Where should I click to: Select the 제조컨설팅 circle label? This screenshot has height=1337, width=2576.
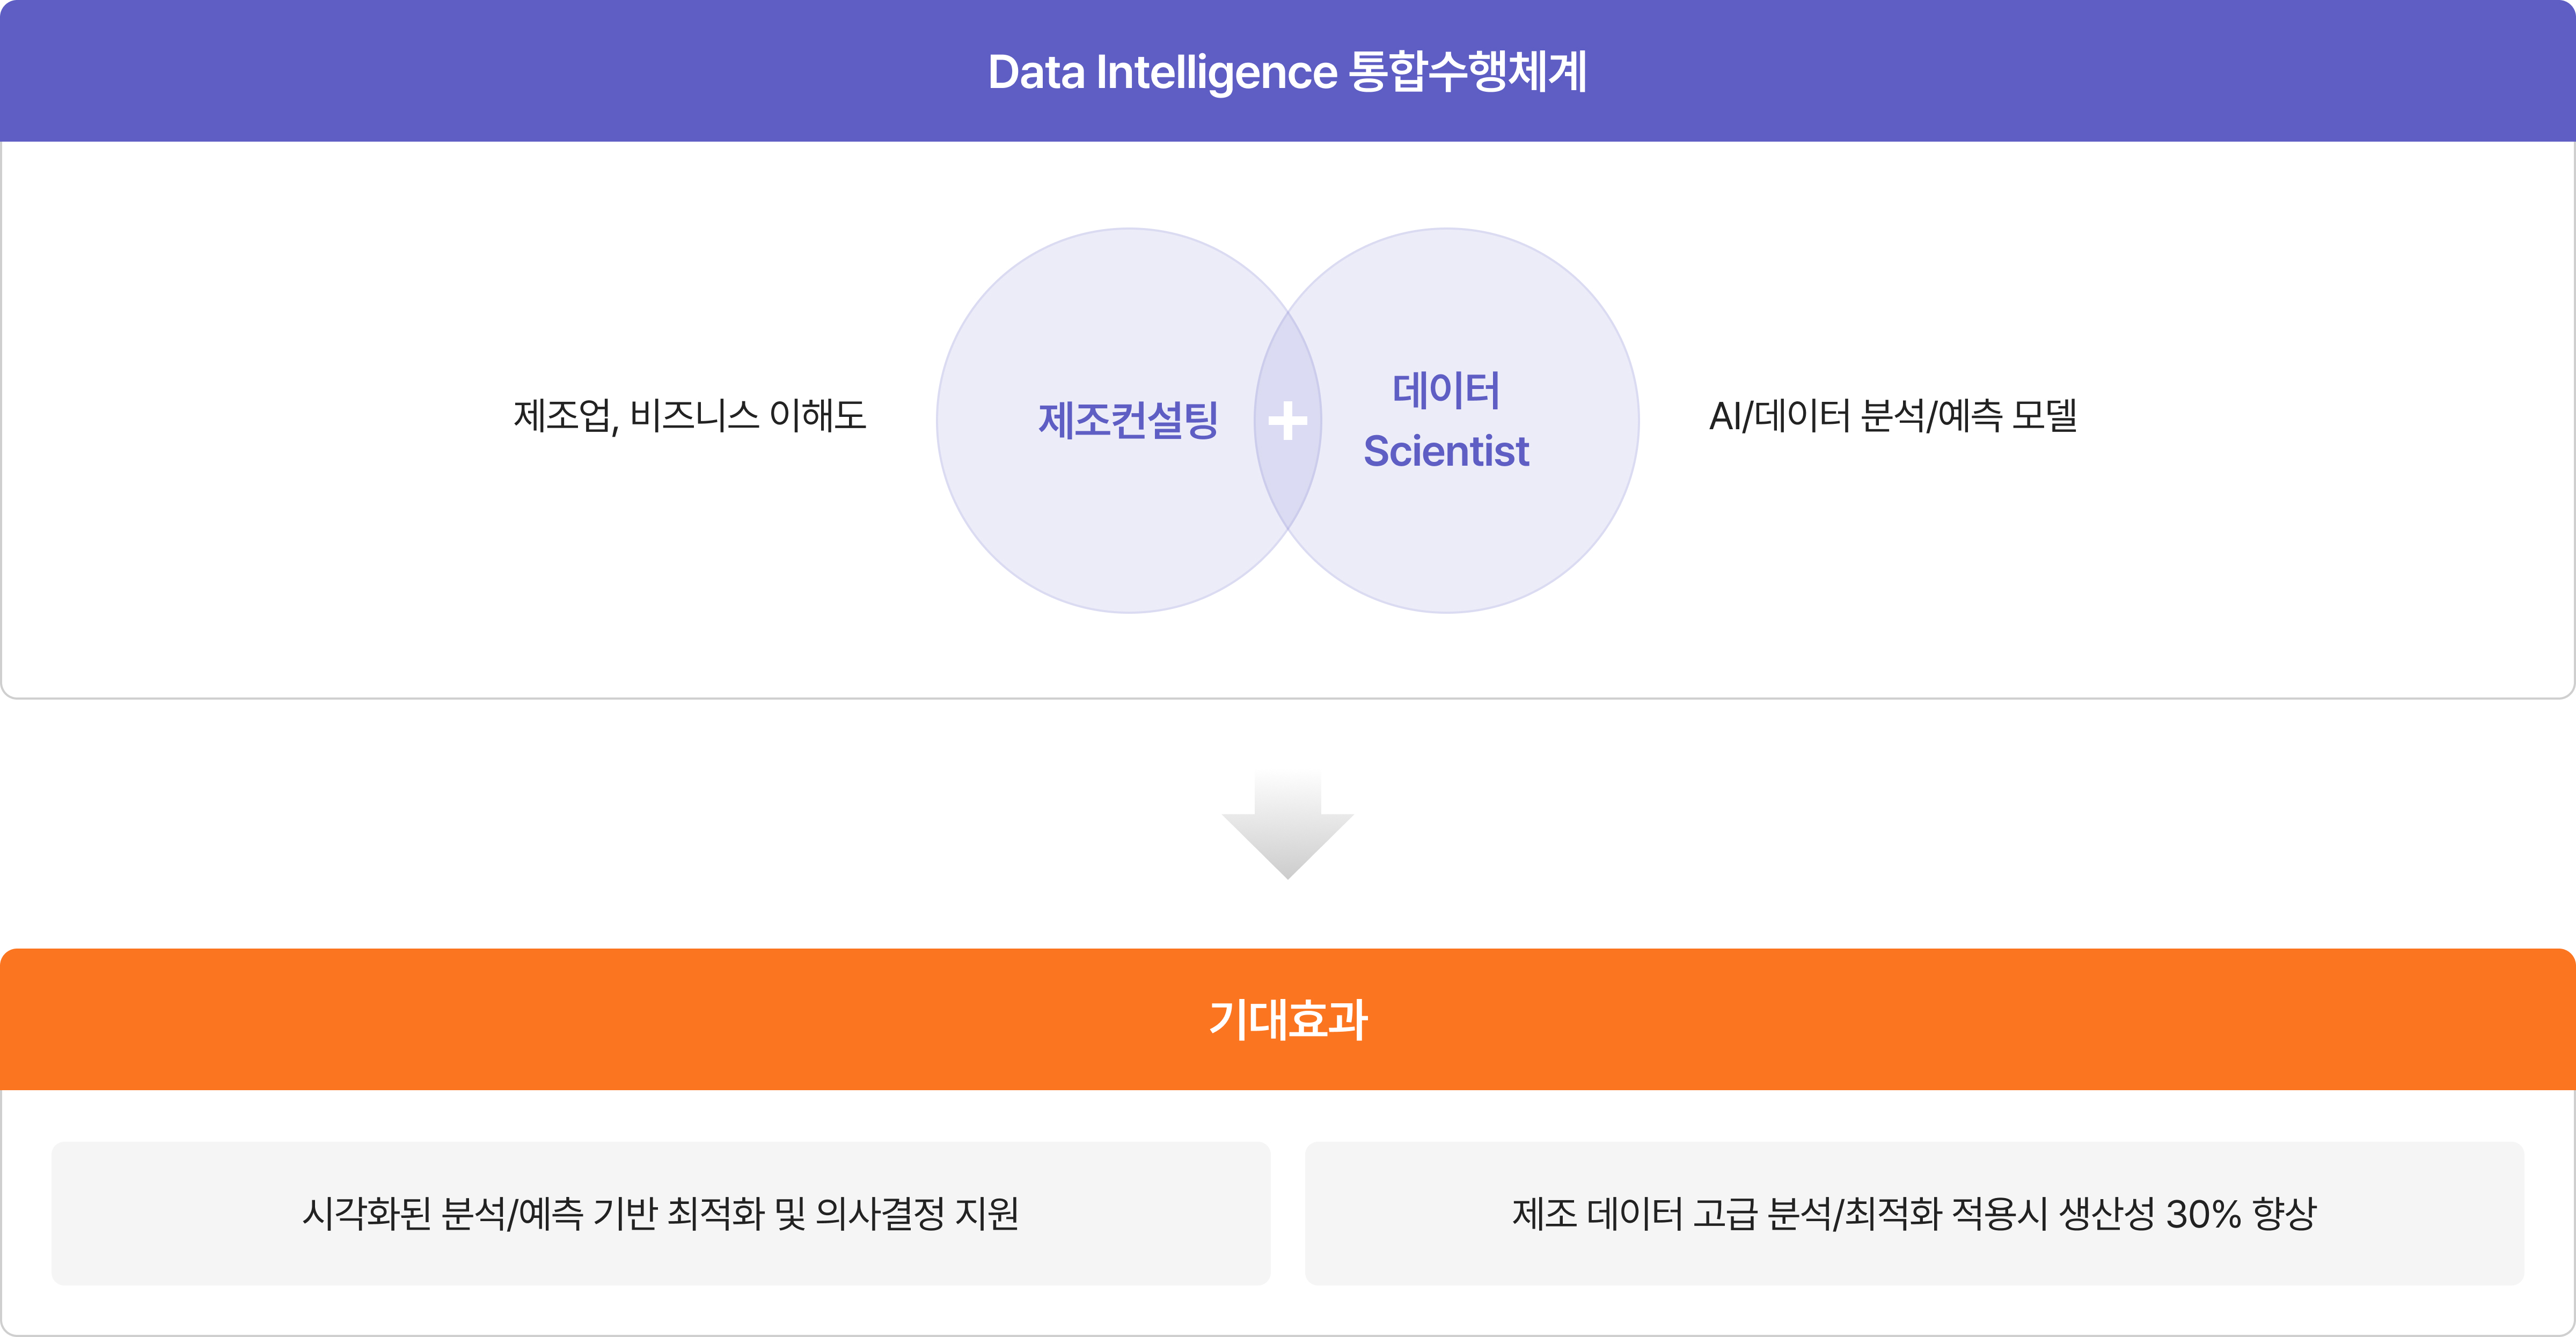click(x=1128, y=420)
